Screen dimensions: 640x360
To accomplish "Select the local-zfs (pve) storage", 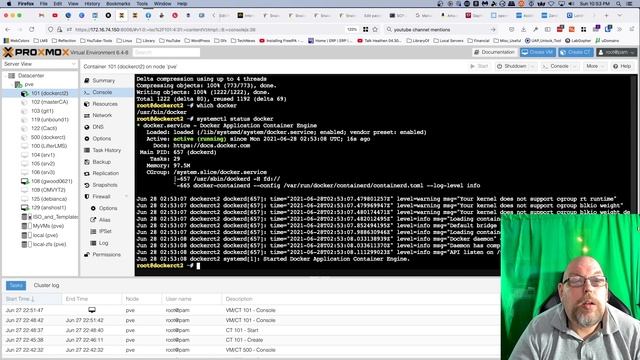I will click(x=49, y=244).
